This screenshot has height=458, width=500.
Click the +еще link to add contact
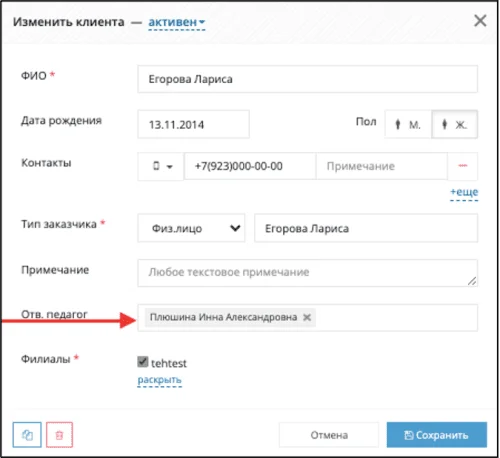tap(464, 192)
